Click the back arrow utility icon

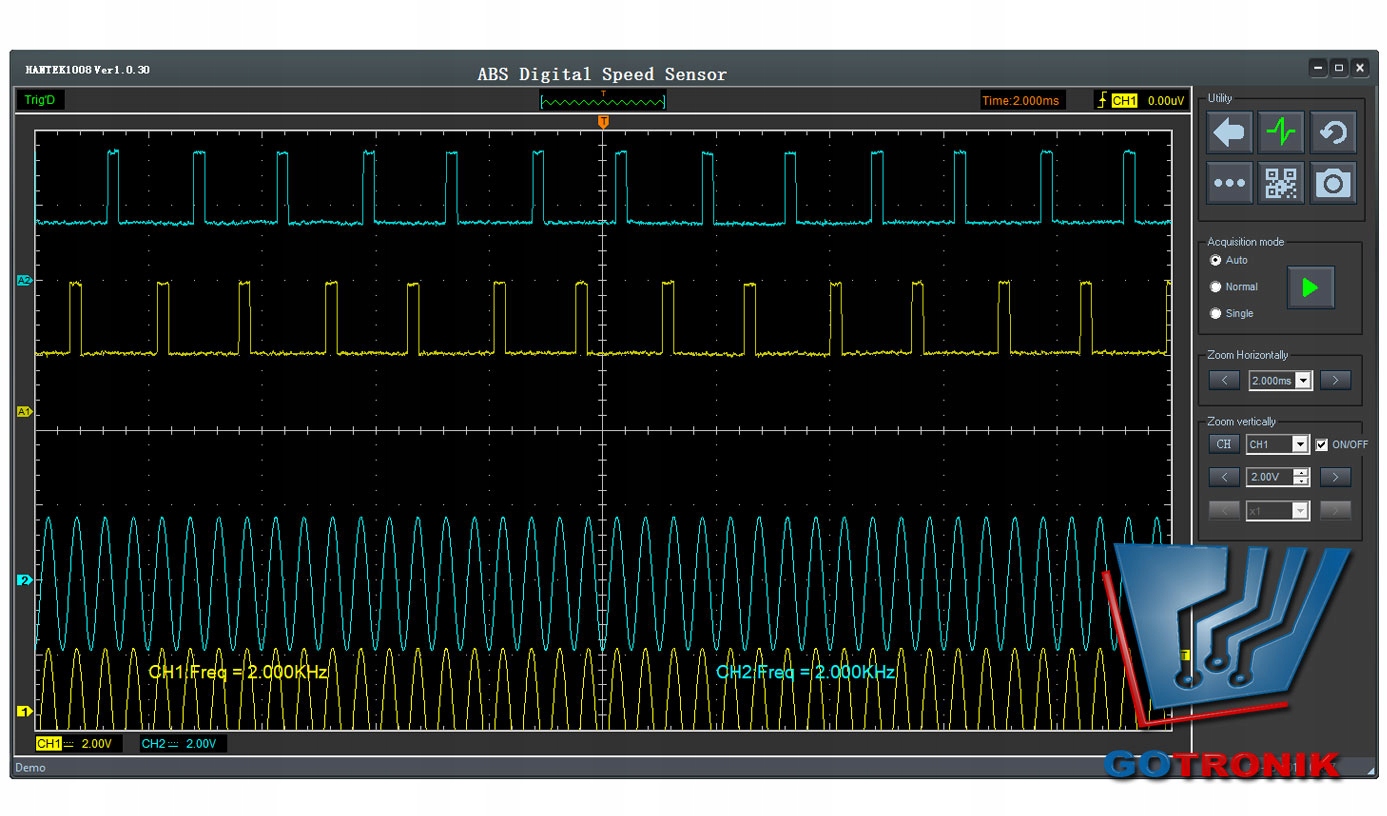(1229, 132)
